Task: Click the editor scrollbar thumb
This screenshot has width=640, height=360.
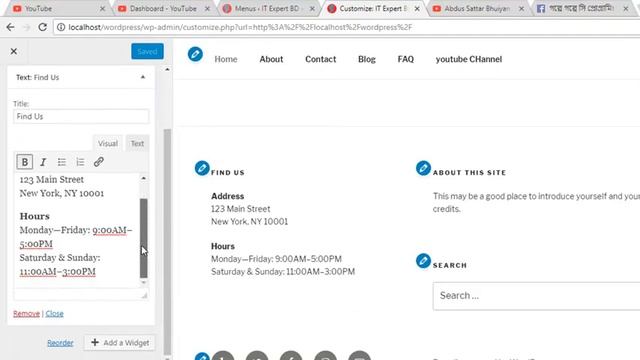Action: [144, 238]
